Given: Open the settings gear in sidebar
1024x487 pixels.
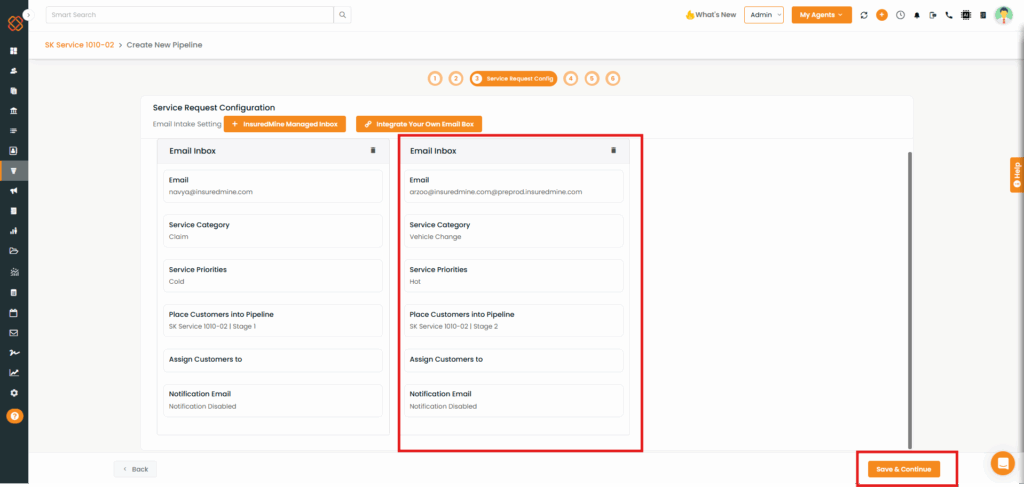Looking at the screenshot, I should (x=14, y=393).
